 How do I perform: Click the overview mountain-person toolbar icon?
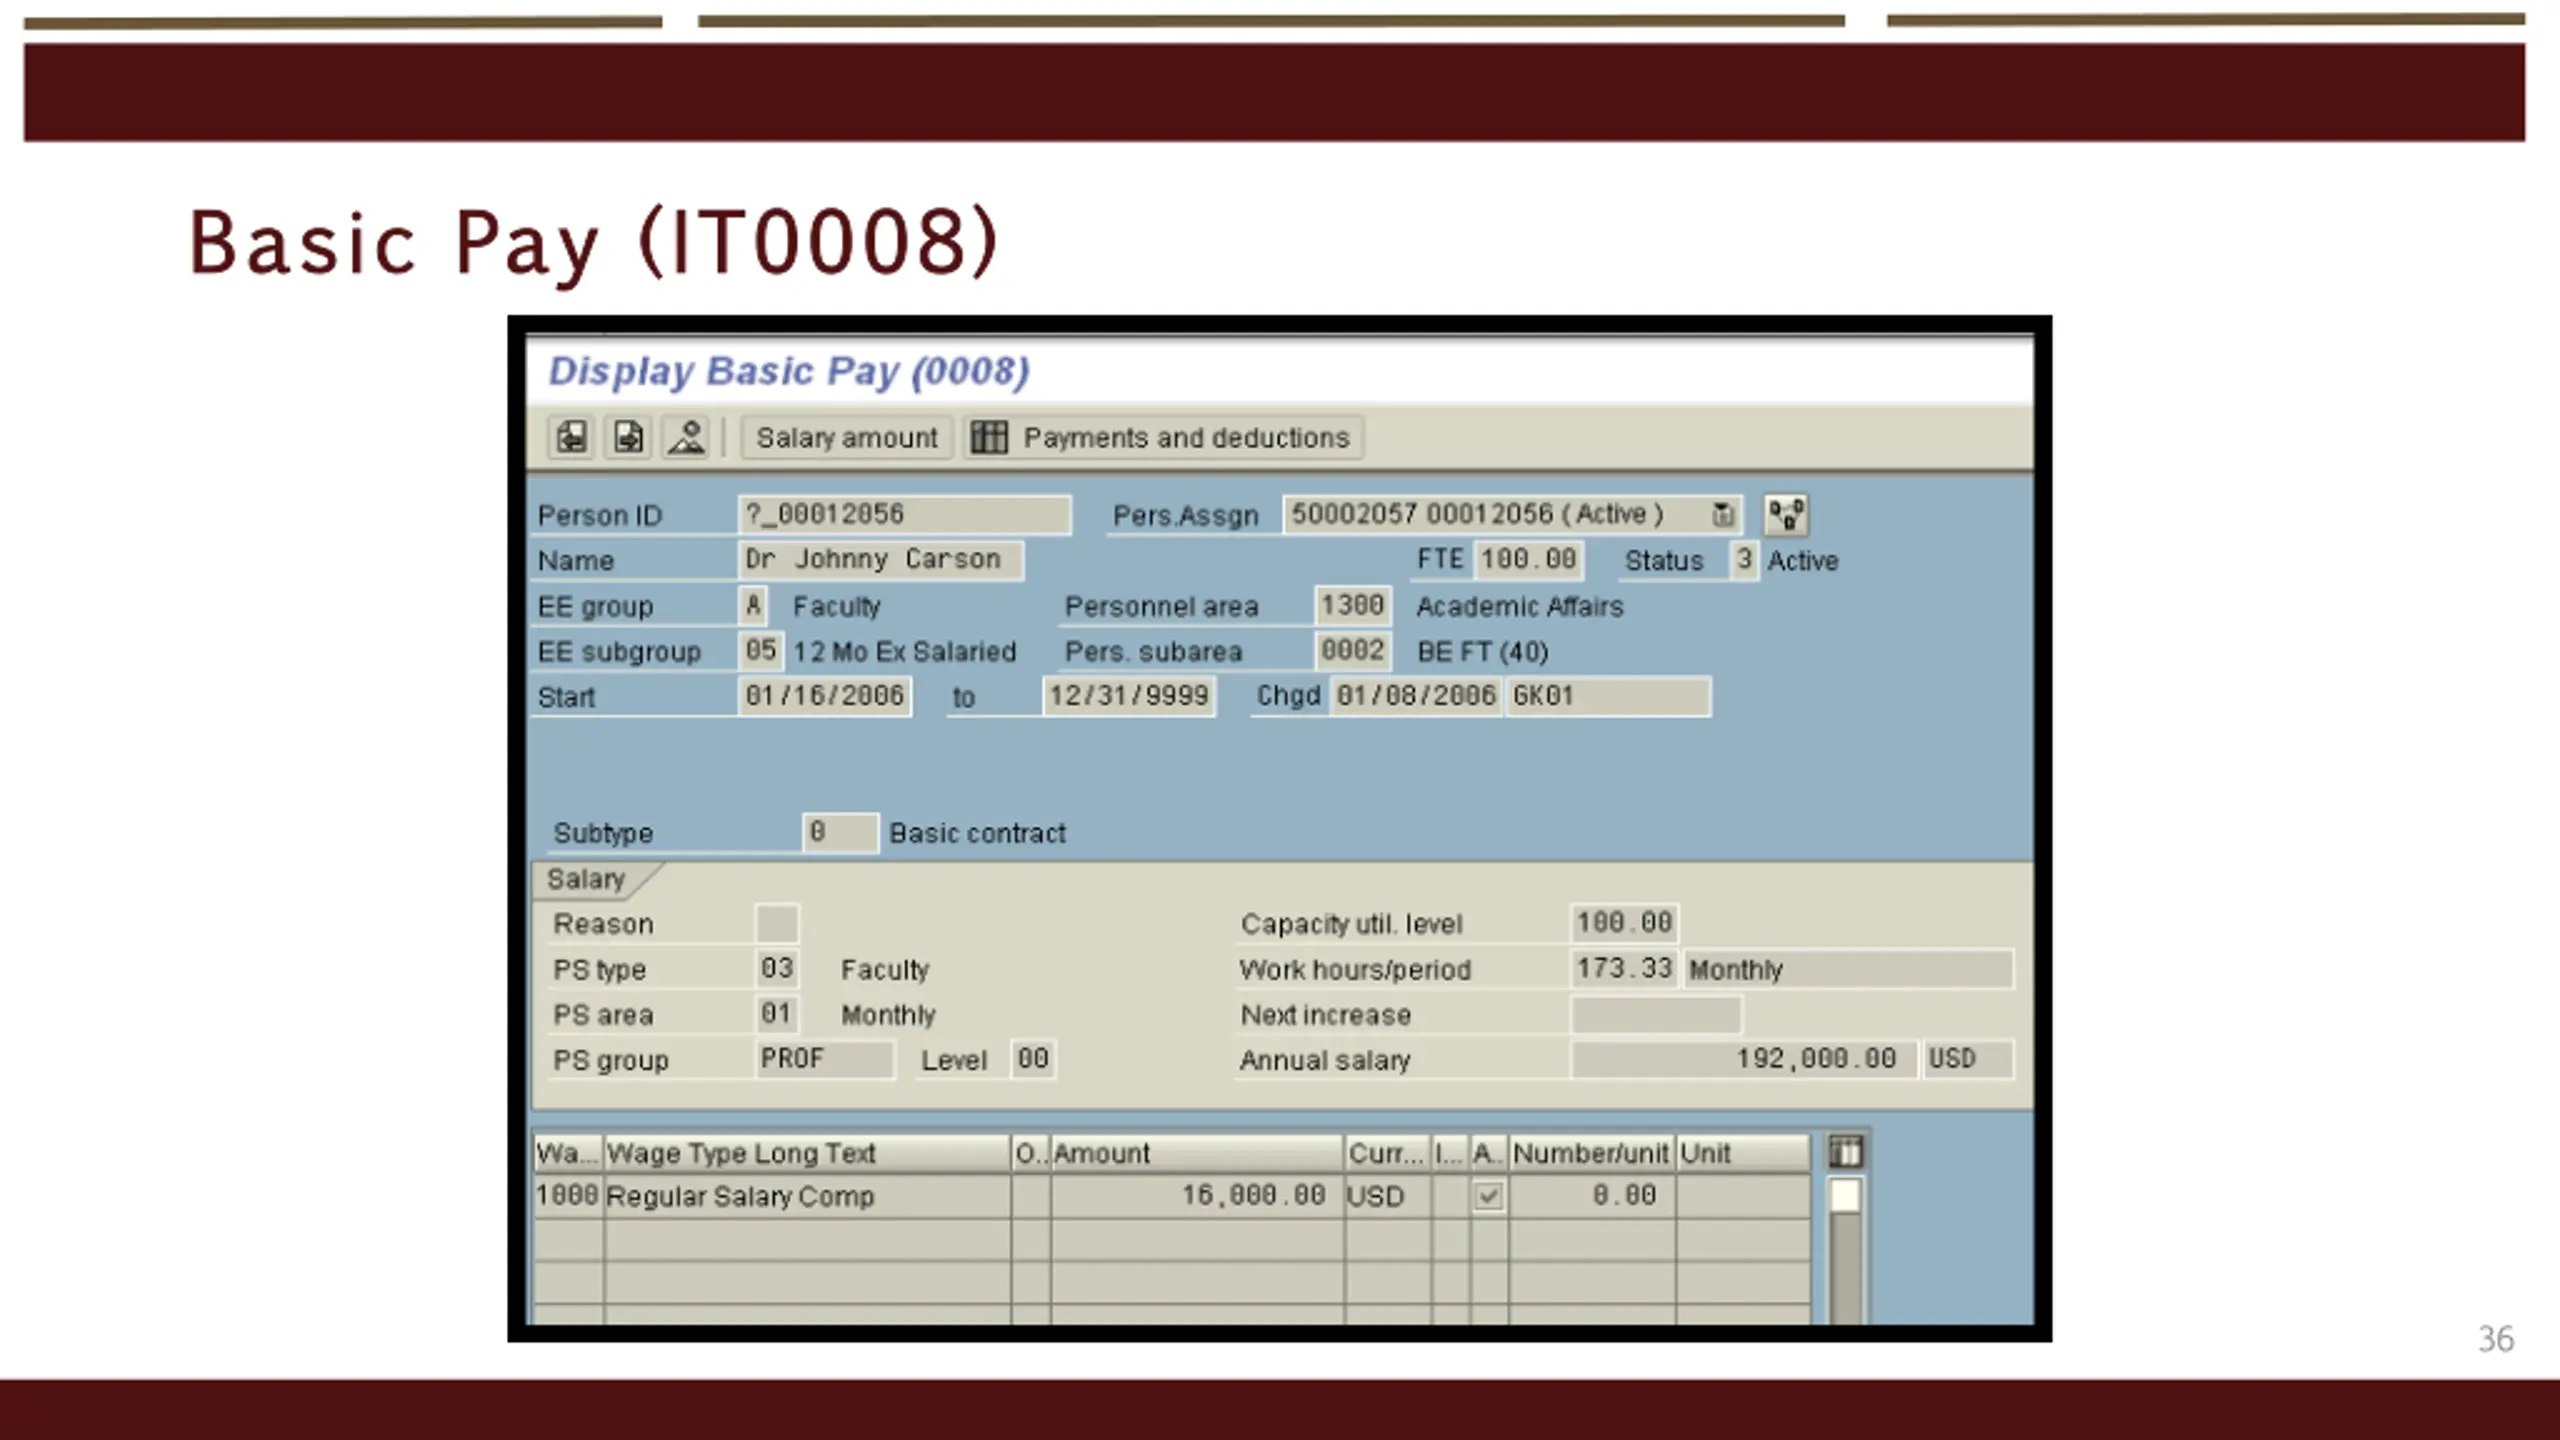pos(686,437)
